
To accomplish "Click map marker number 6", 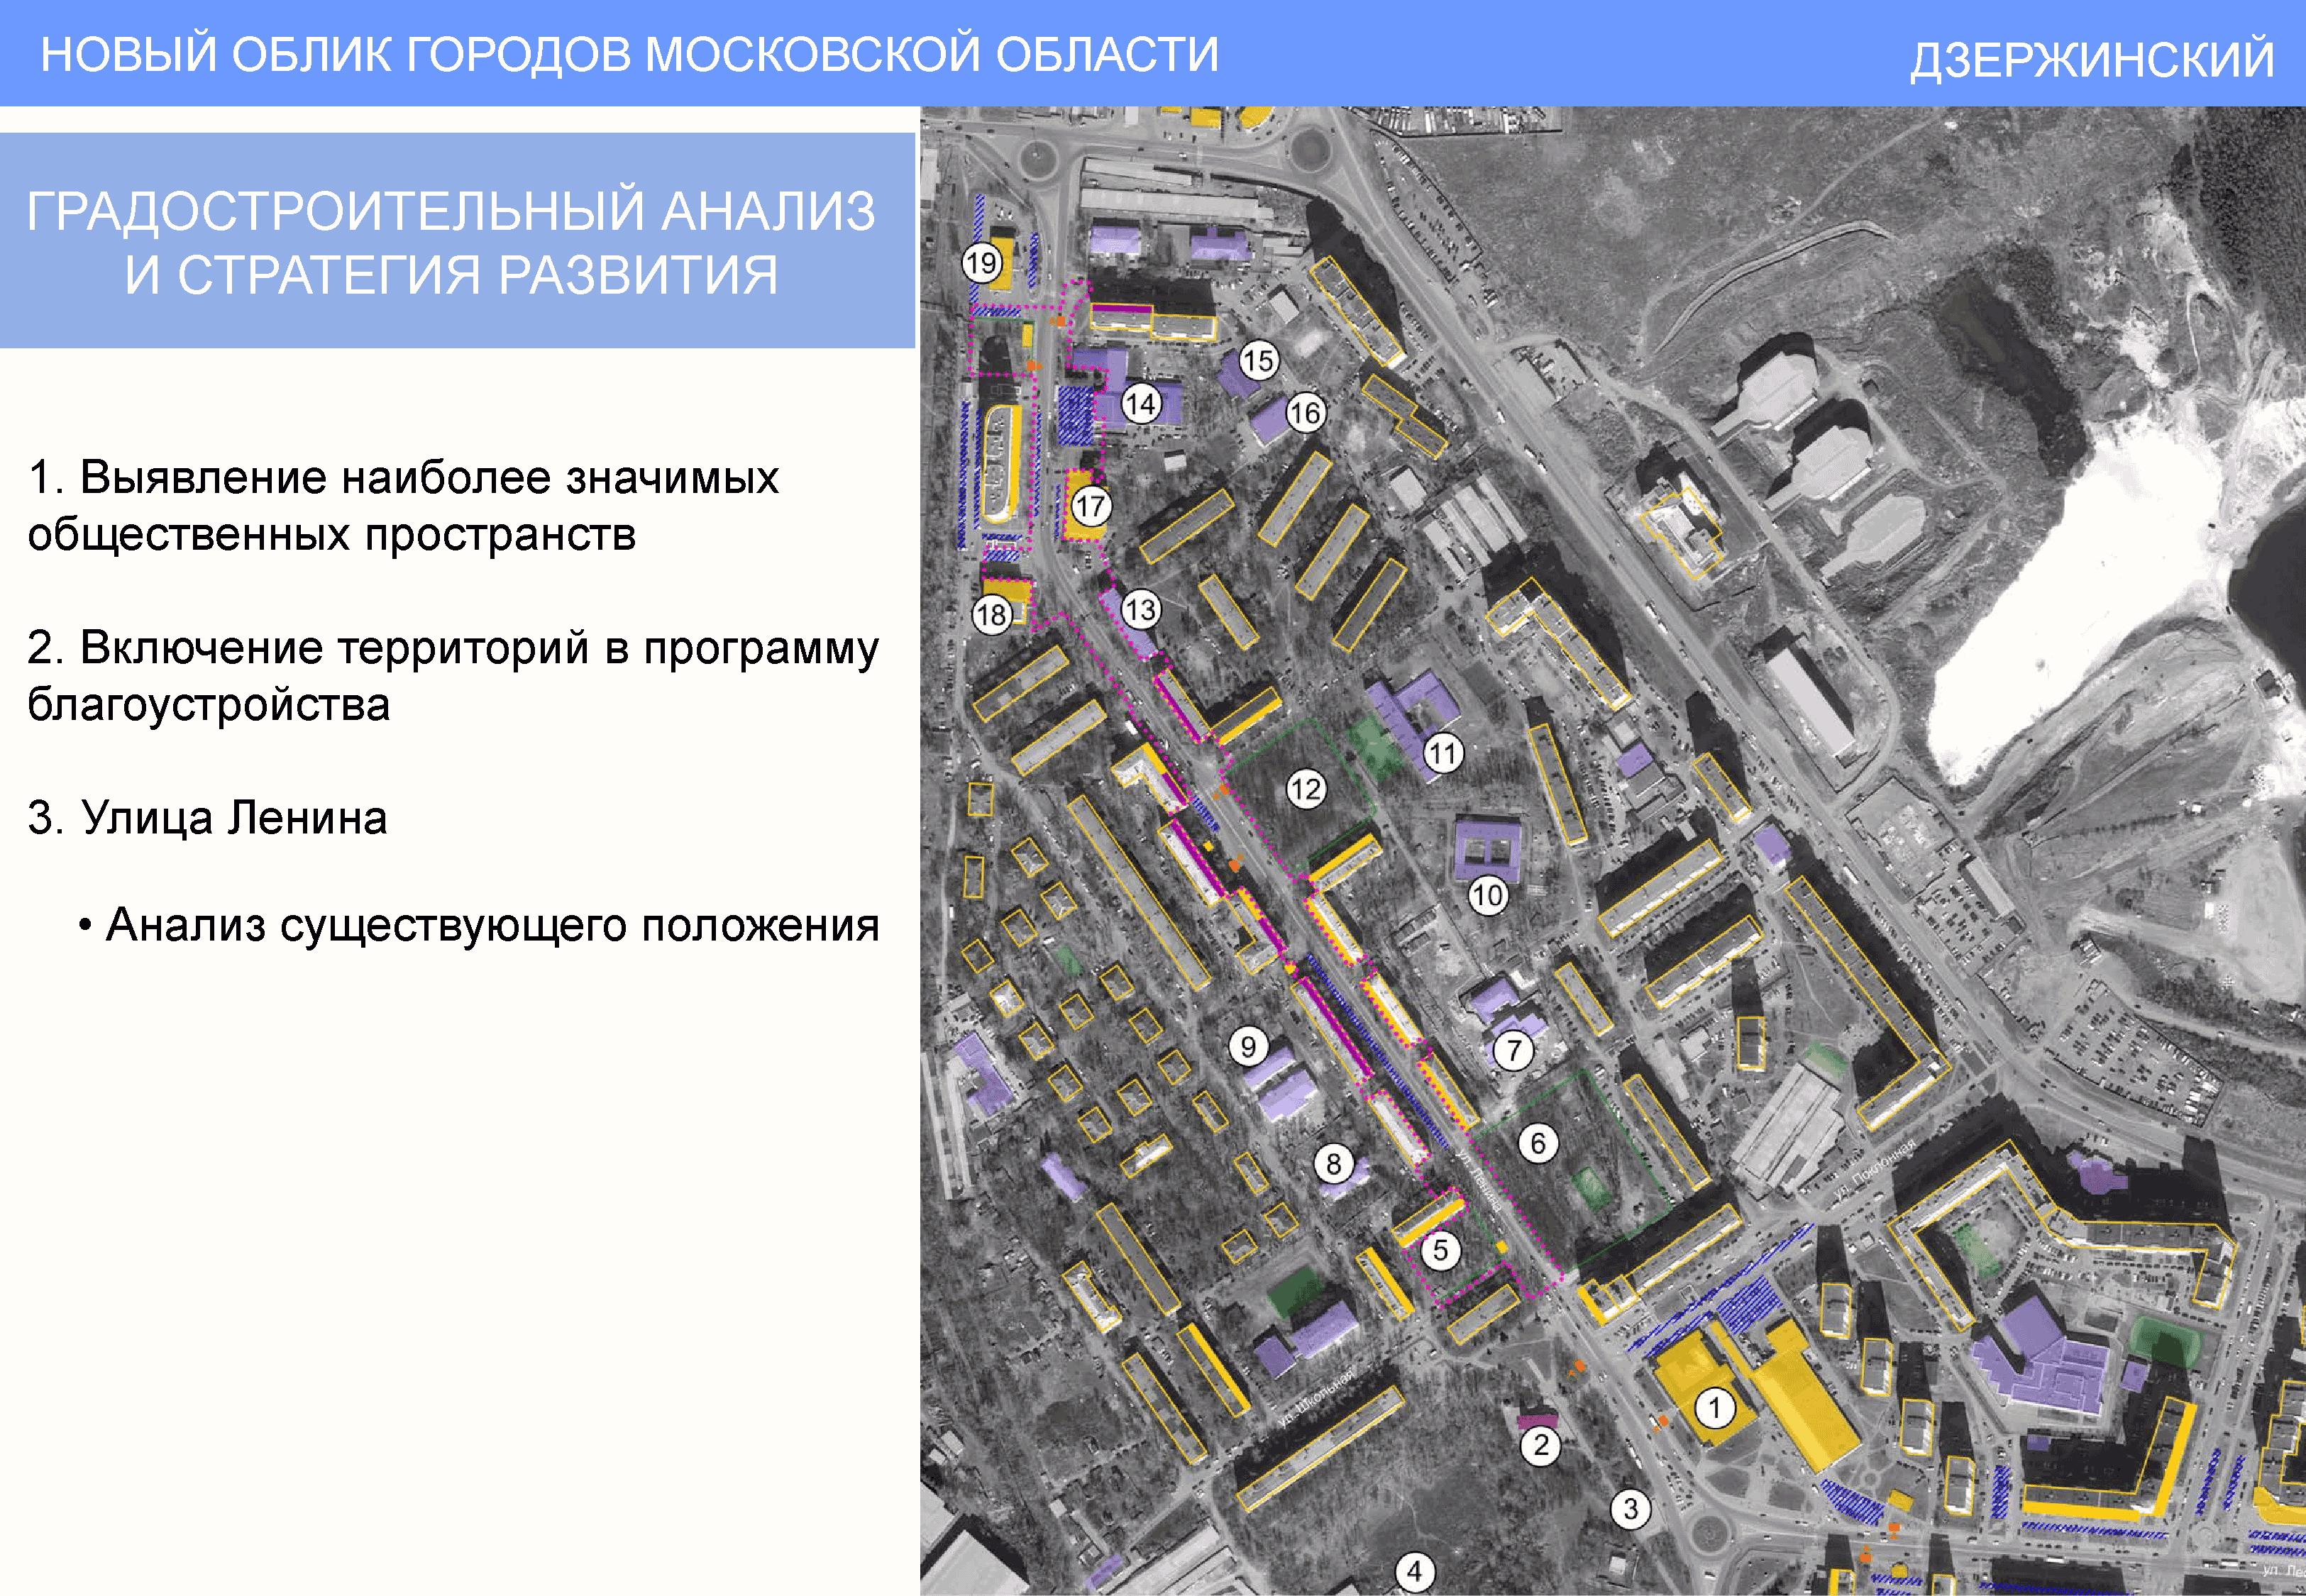I will point(1538,1142).
